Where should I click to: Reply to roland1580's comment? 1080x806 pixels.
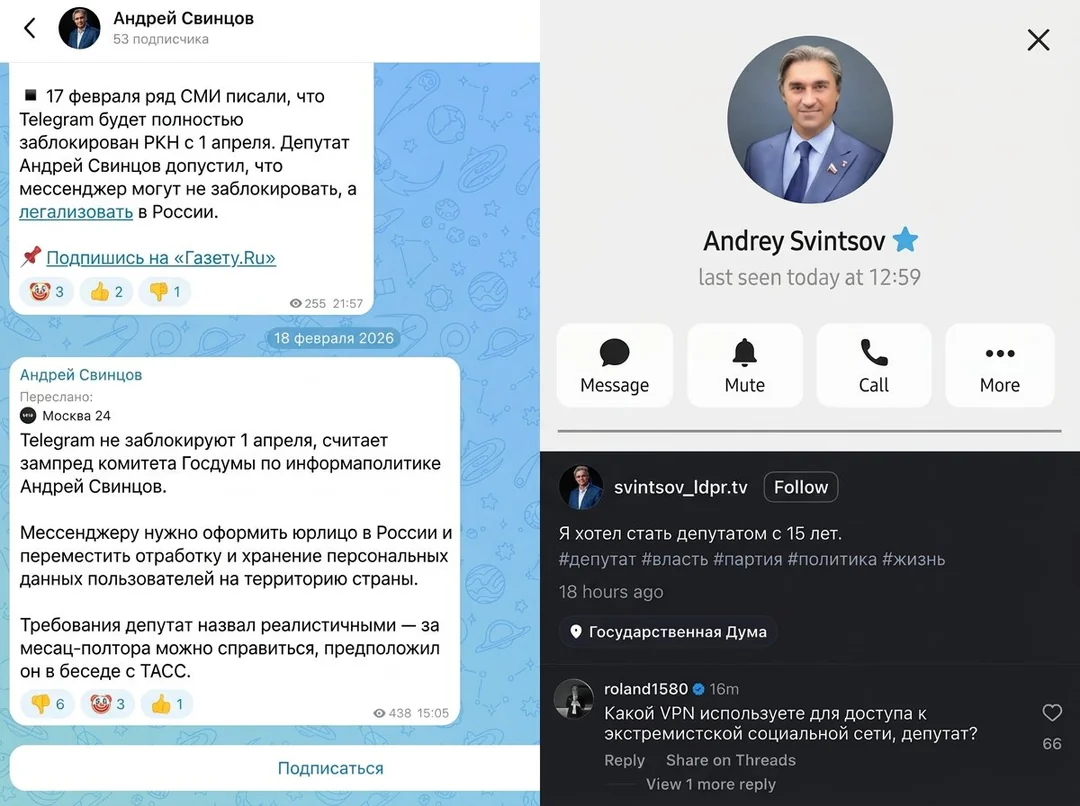[624, 760]
